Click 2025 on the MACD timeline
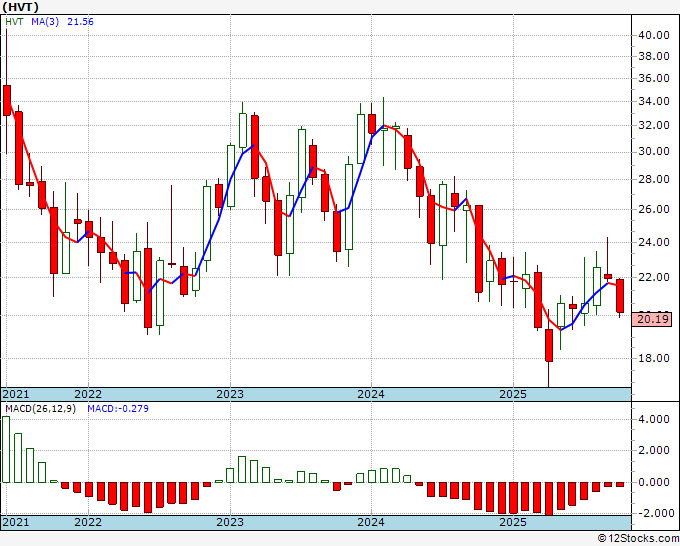Screen dimensions: 680x546 (x=513, y=522)
